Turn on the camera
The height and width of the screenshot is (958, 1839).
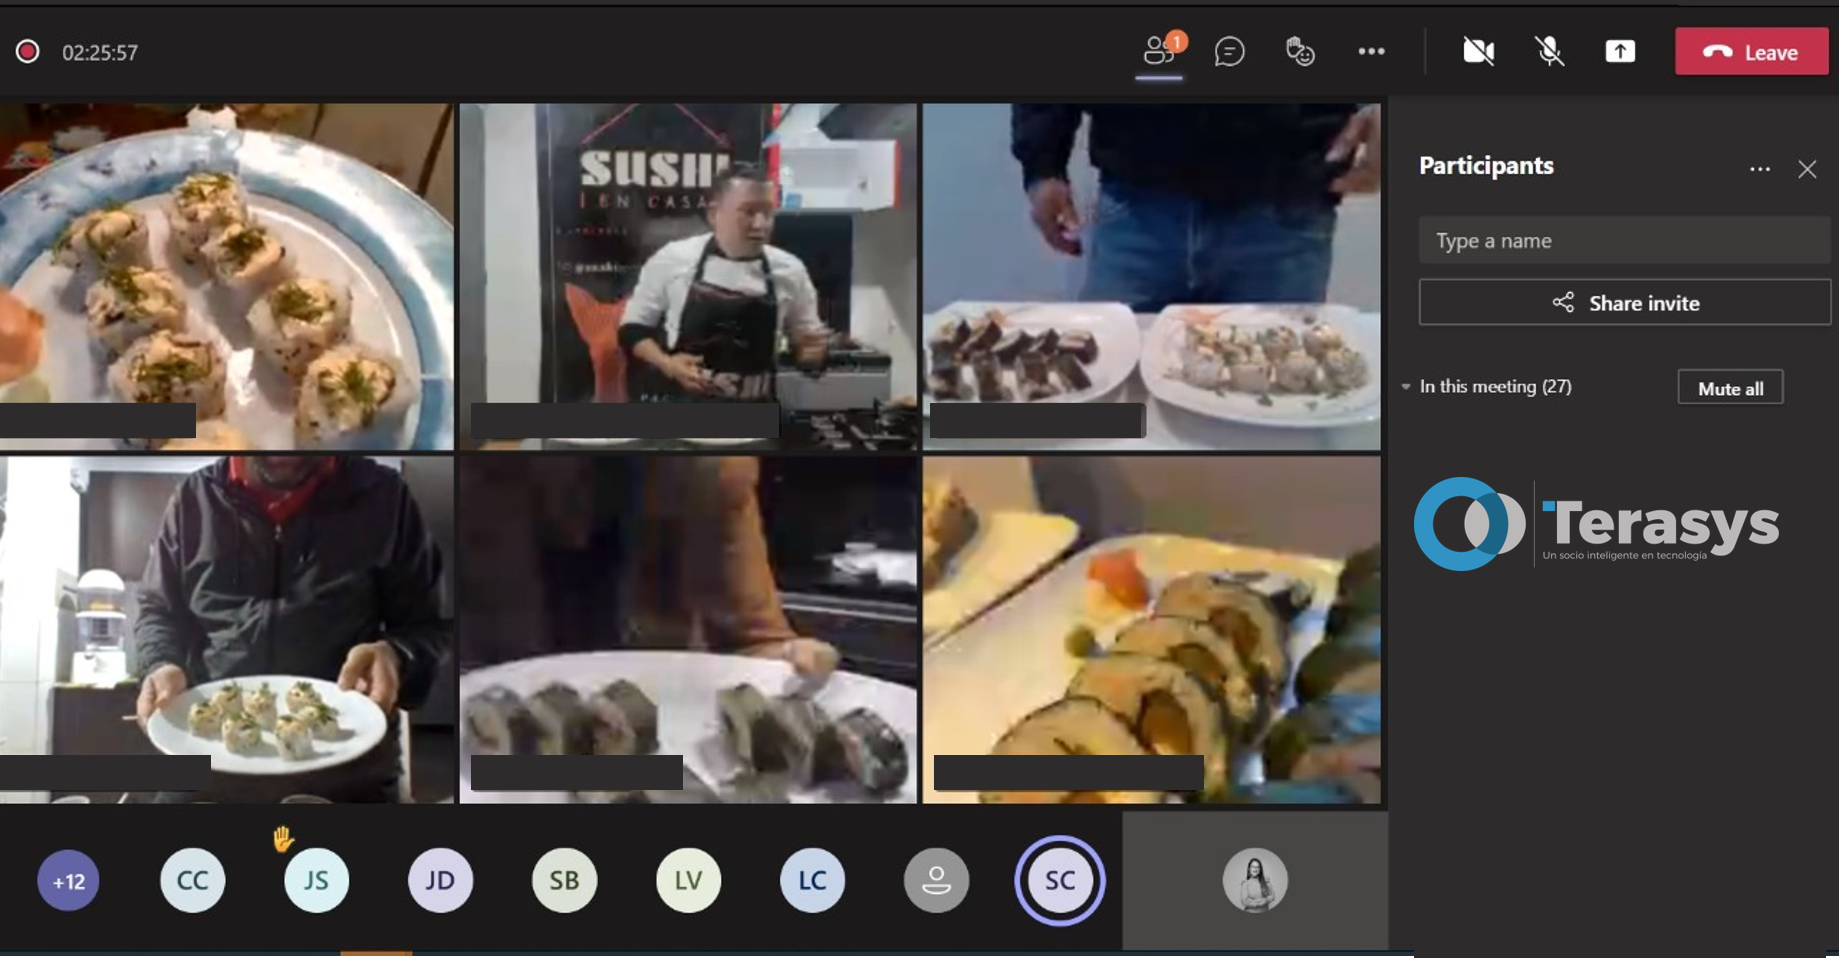(1478, 52)
